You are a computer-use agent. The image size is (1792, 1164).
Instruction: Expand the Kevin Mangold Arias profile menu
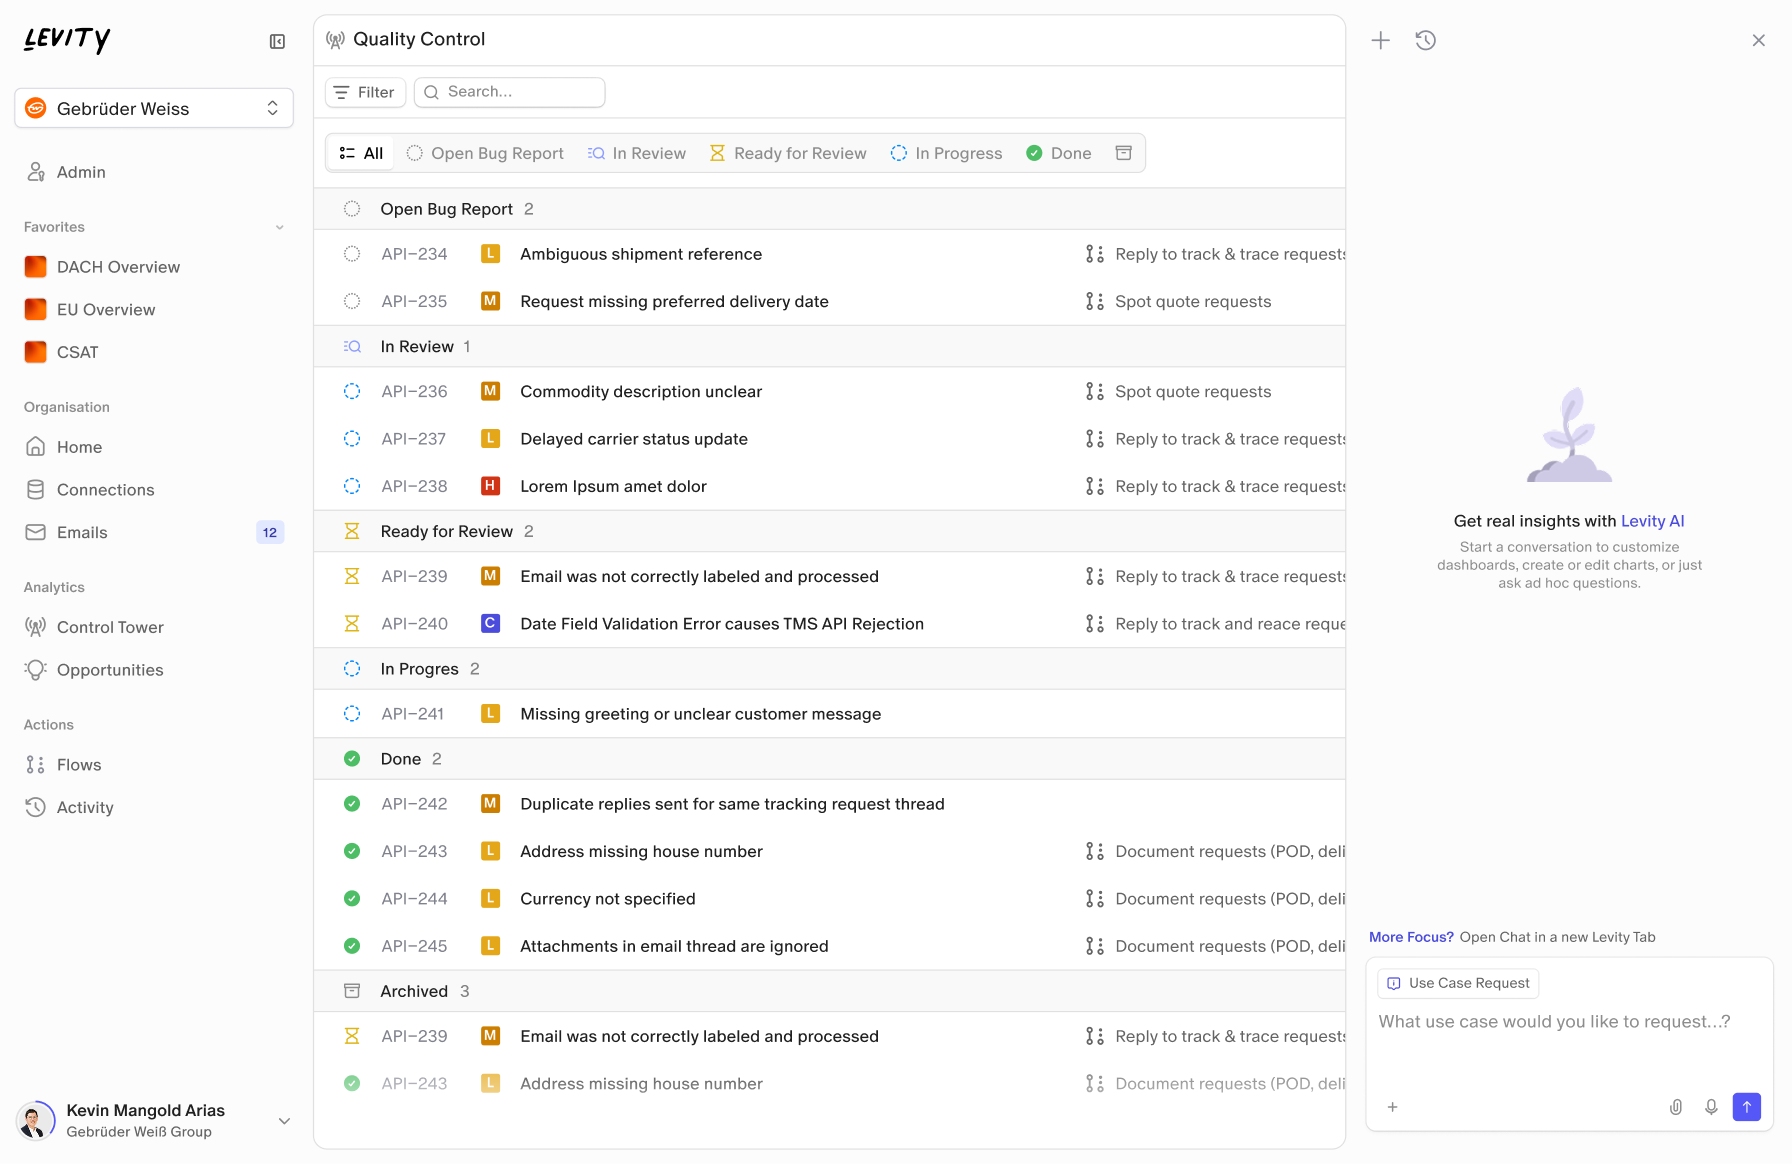point(285,1121)
